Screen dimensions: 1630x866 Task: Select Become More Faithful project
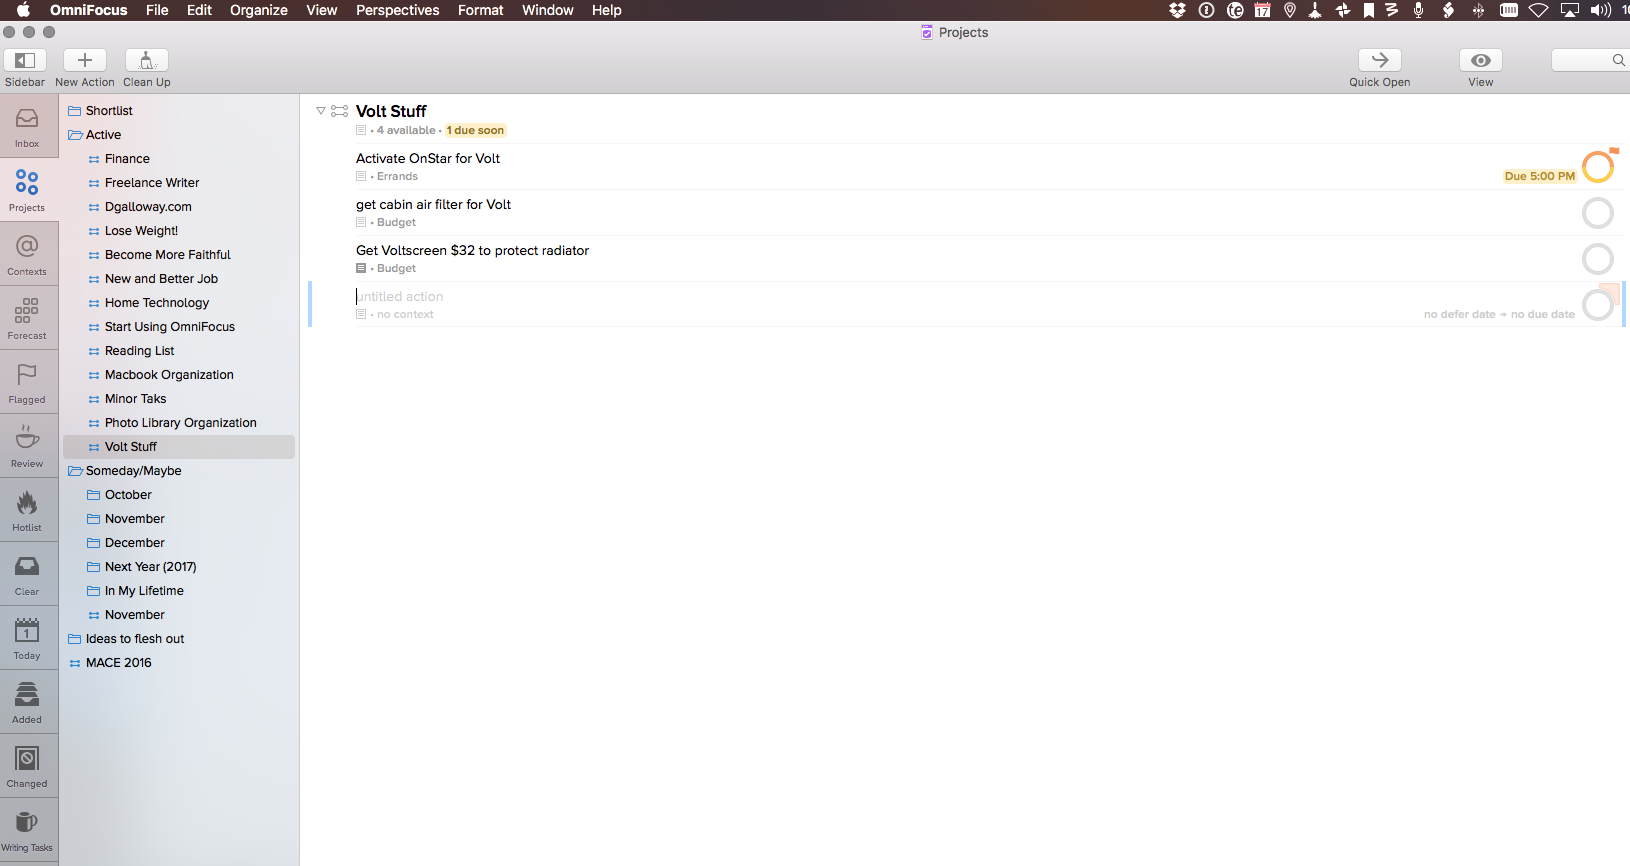pyautogui.click(x=167, y=255)
